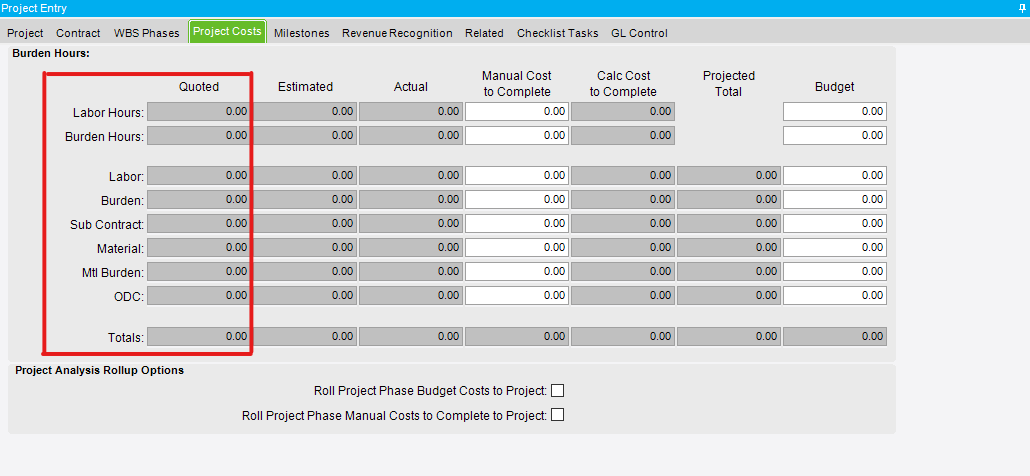Screen dimensions: 1030x476
Task: Enable Roll Project Phase Manual Costs to Complete checkbox
Action: click(x=558, y=415)
